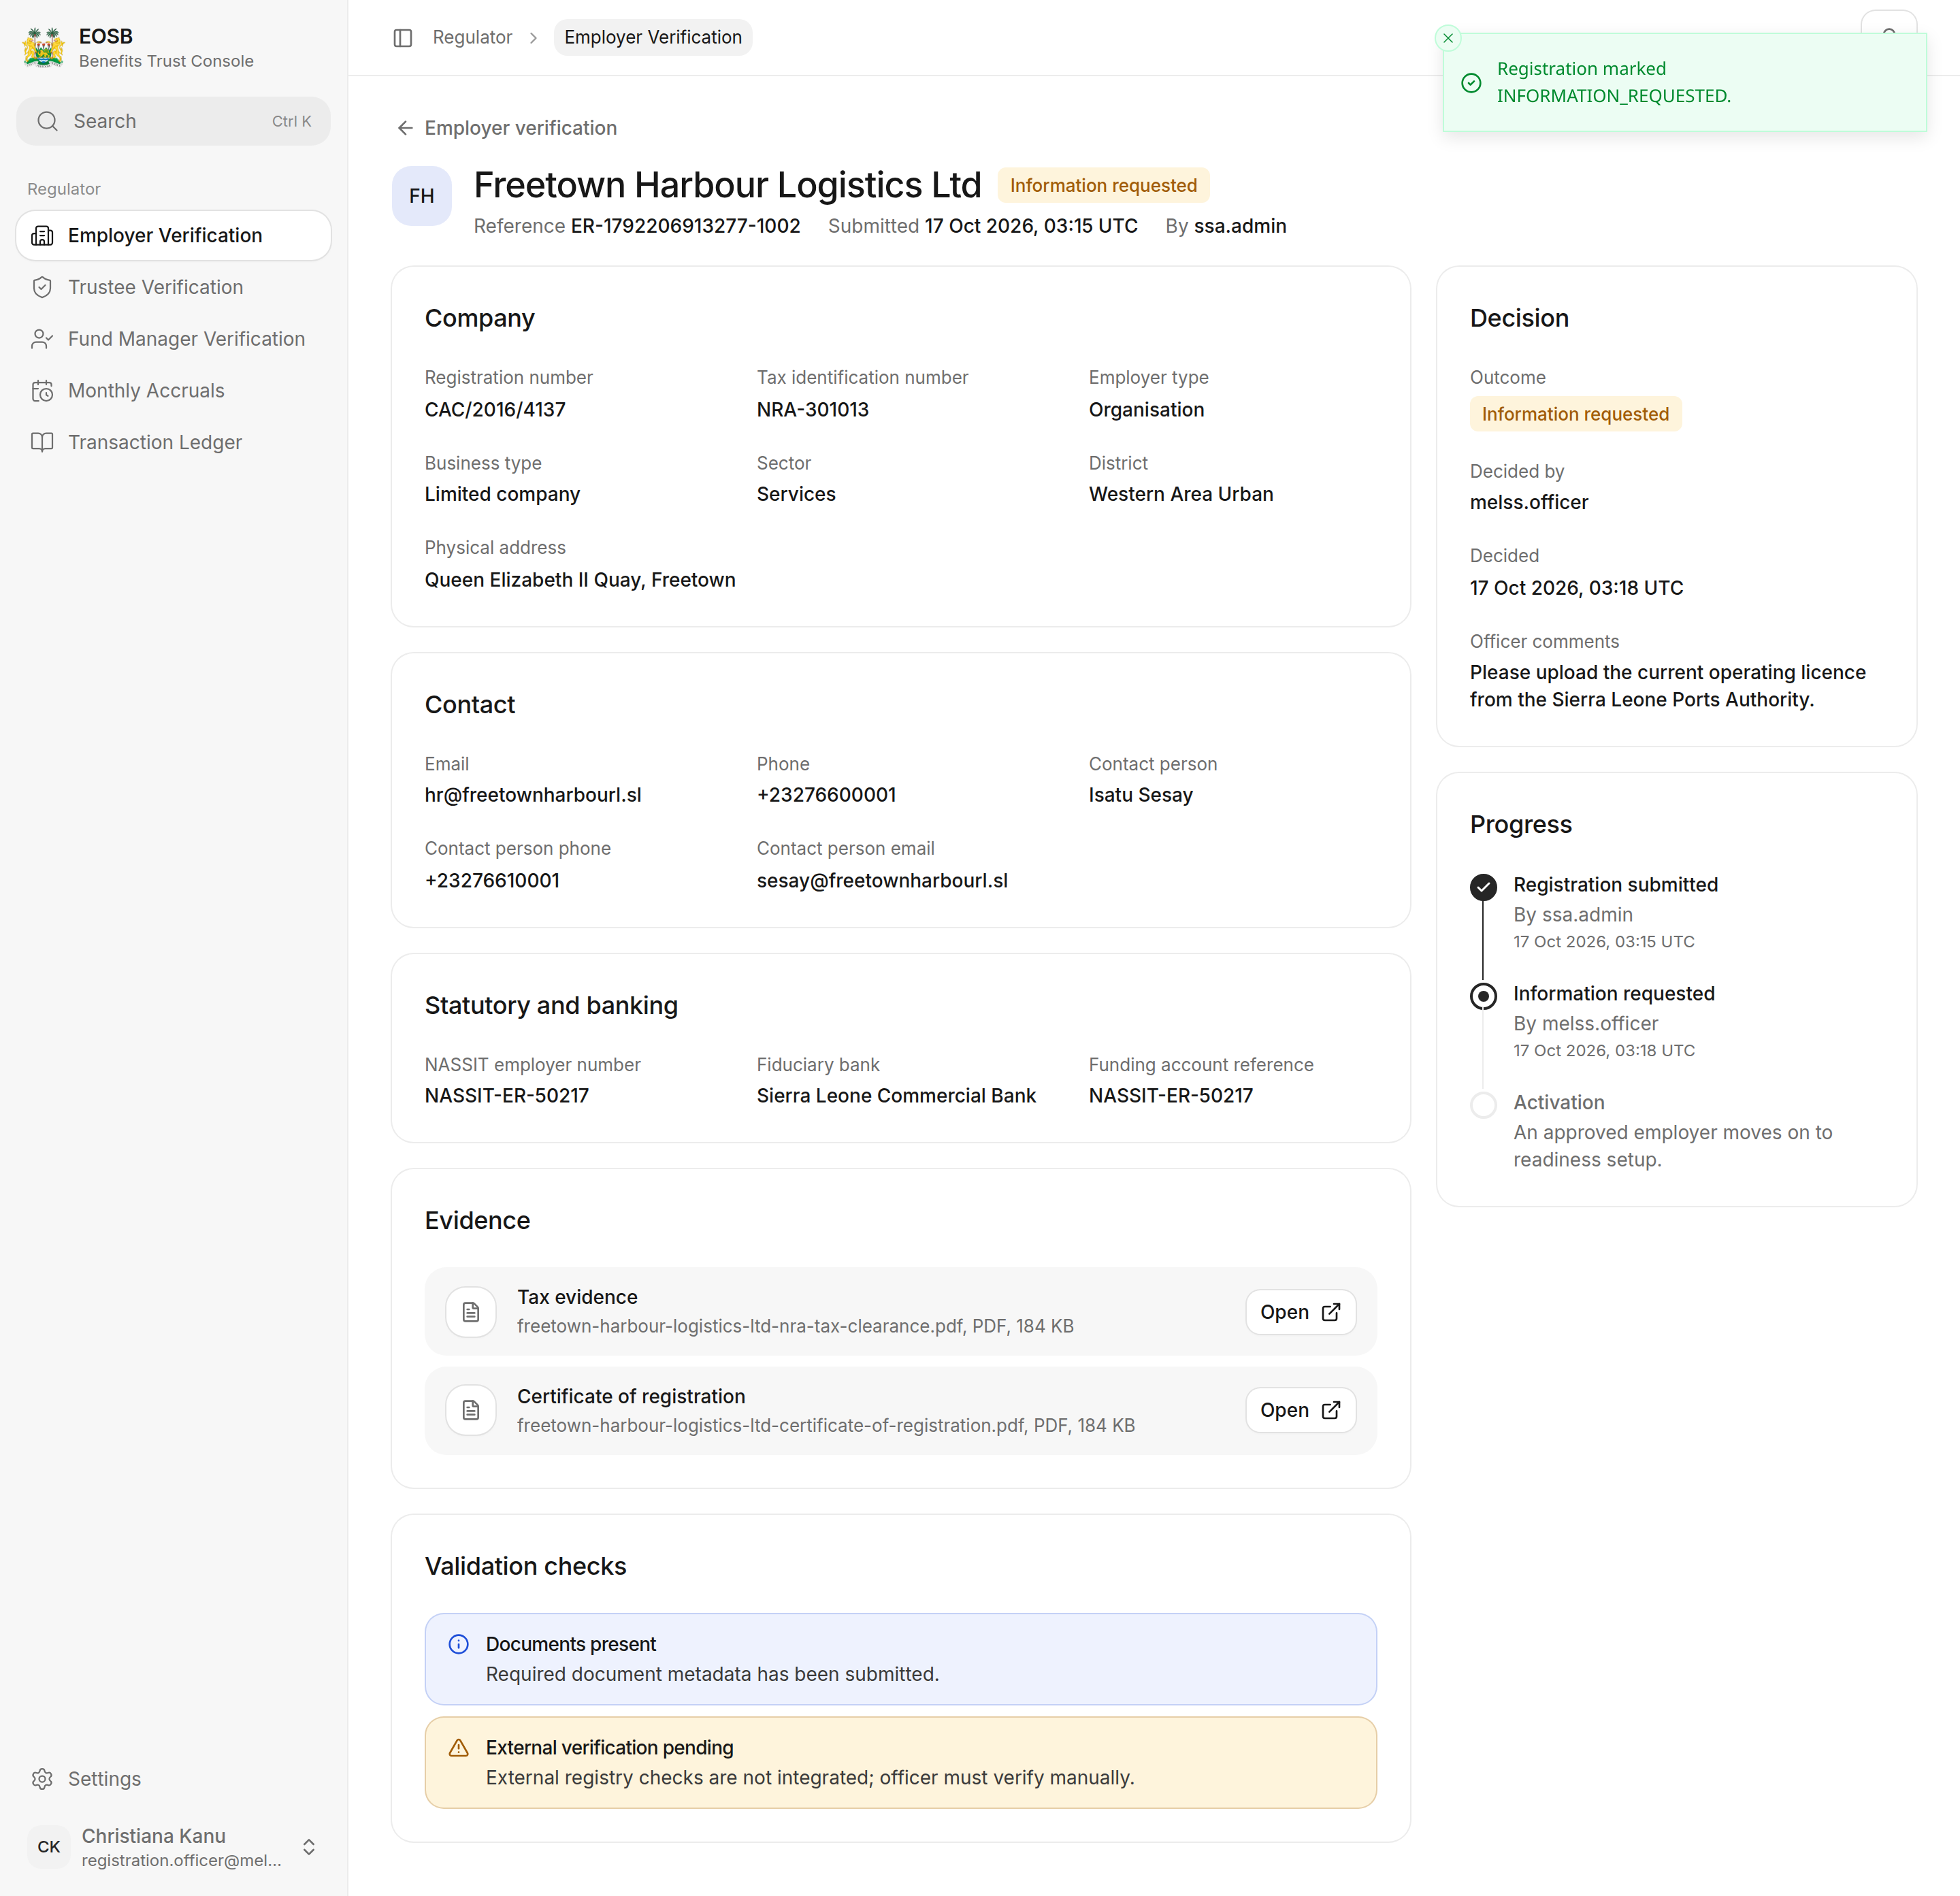Click the Employer Verification building icon
Image resolution: width=1960 pixels, height=1896 pixels.
[x=42, y=235]
